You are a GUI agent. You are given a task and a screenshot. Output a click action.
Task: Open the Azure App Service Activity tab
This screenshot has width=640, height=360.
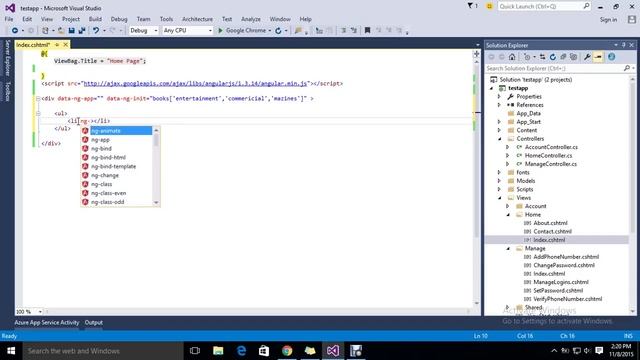[x=47, y=322]
